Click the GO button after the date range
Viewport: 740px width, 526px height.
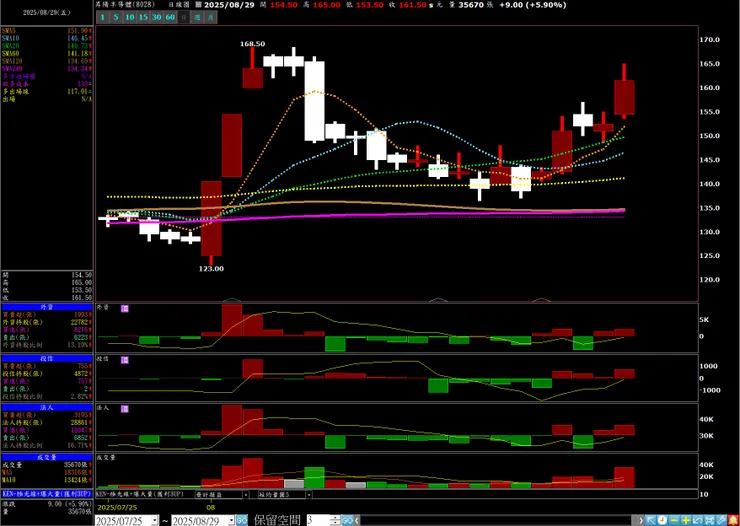tap(242, 520)
